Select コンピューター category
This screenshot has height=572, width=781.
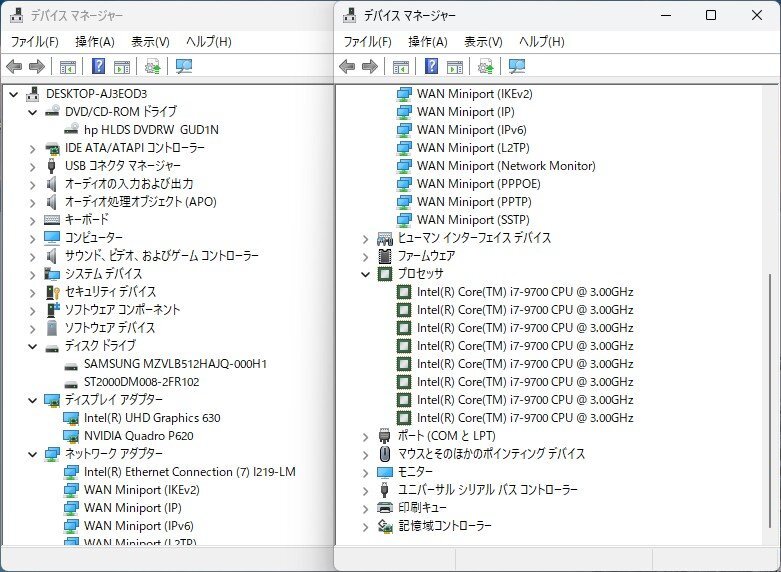94,237
